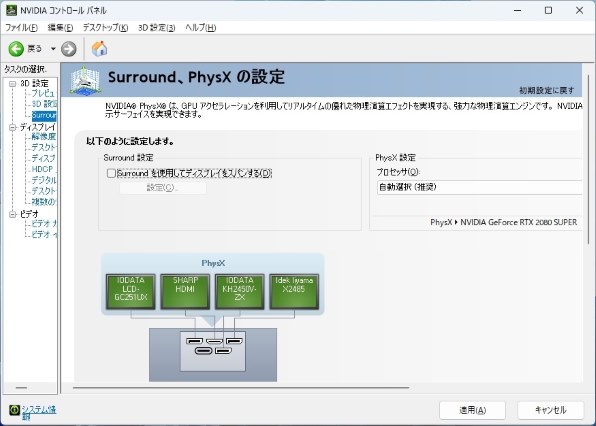This screenshot has height=426, width=596.
Task: Click the horizontal scrollbar under the settings pane
Action: point(241,388)
